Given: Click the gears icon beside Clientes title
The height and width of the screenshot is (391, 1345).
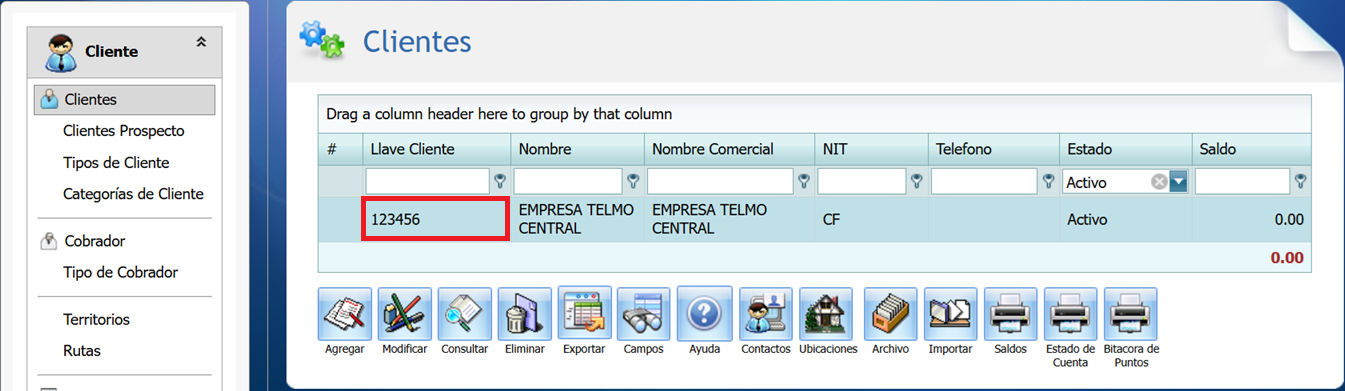Looking at the screenshot, I should 321,40.
